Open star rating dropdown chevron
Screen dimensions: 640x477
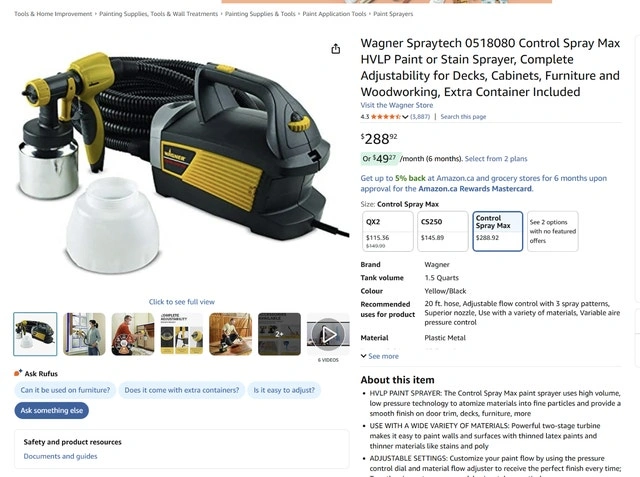click(405, 117)
